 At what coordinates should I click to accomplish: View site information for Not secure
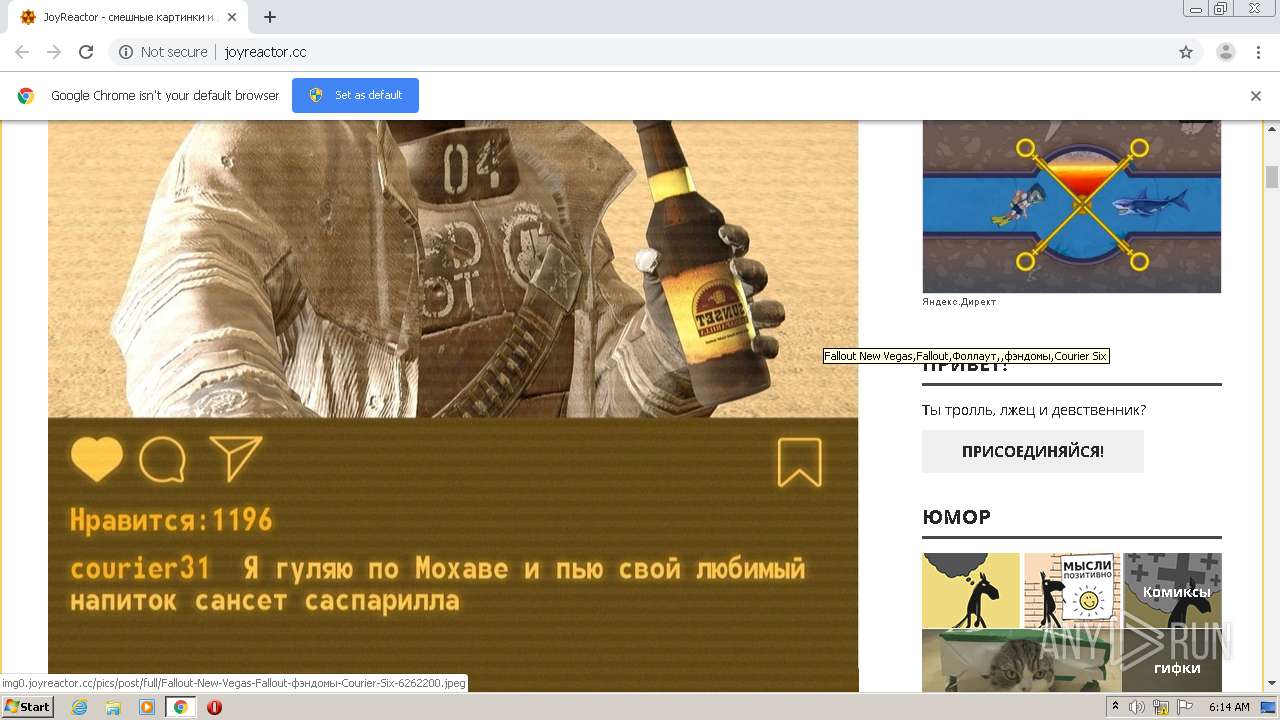(163, 52)
